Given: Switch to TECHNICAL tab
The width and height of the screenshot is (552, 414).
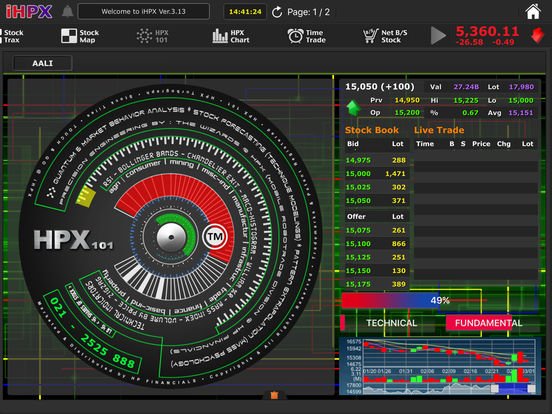Looking at the screenshot, I should (391, 323).
